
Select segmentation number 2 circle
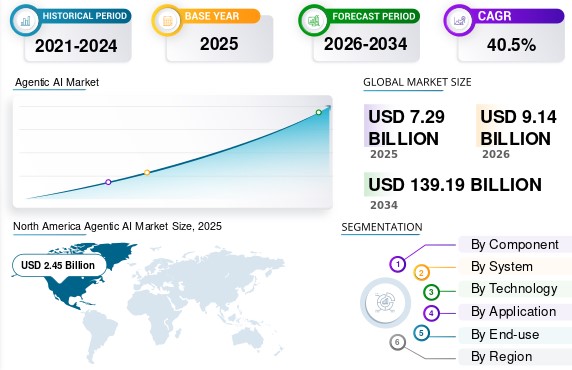point(421,273)
